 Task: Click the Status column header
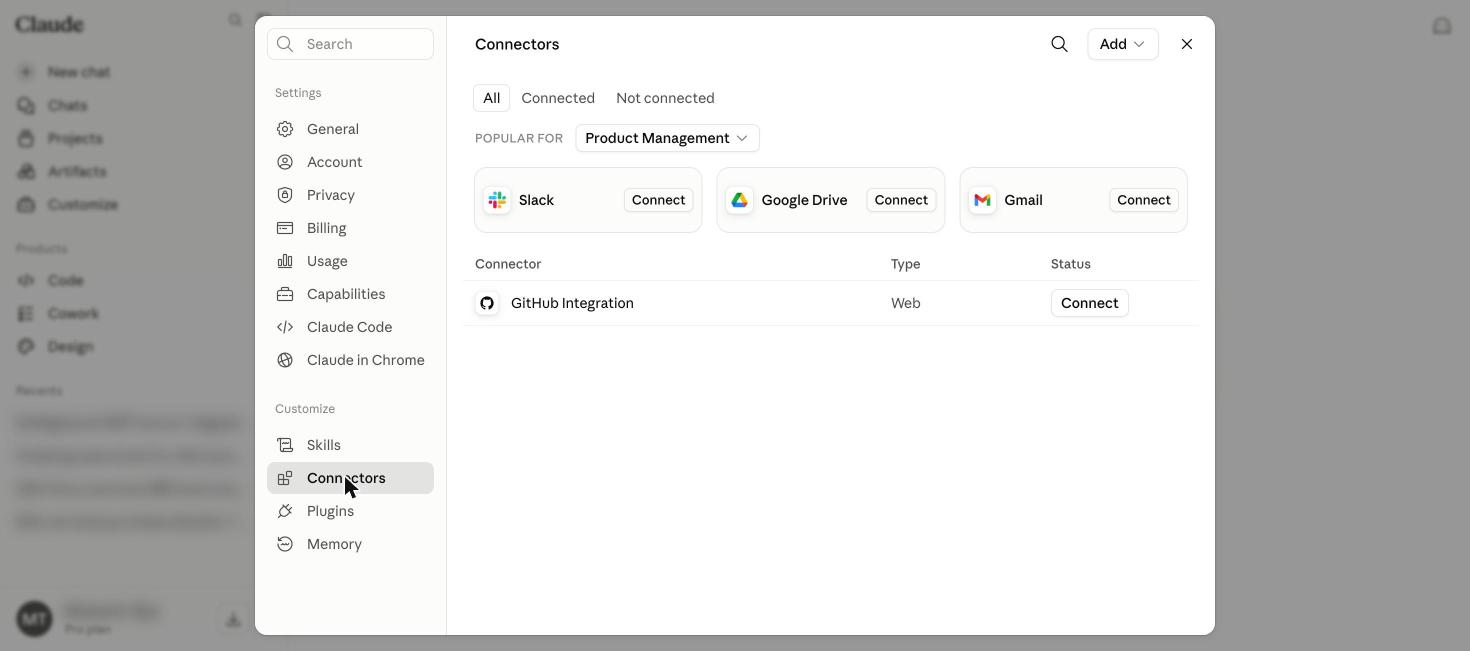click(1071, 264)
